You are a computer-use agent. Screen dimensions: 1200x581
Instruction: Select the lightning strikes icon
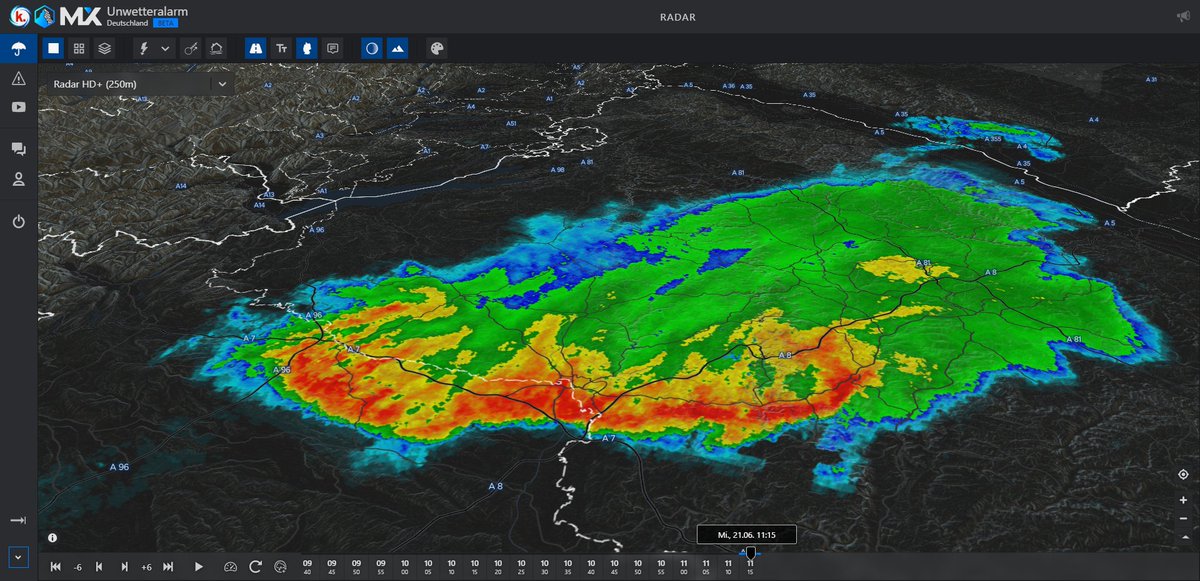coord(145,47)
